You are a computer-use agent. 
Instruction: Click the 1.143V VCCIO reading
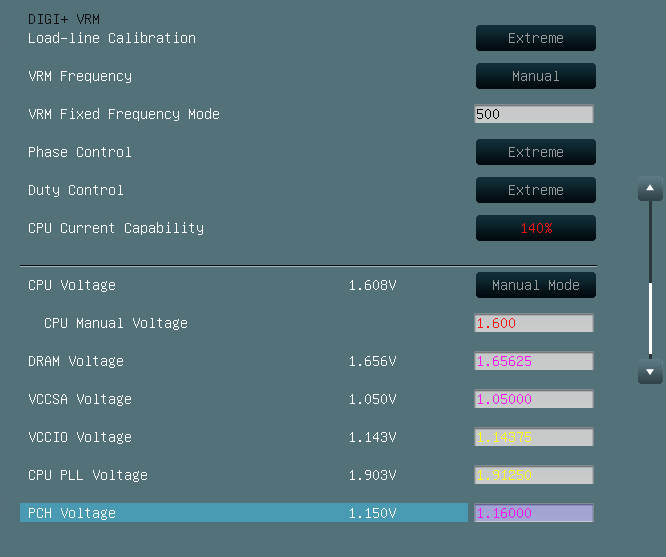coord(373,437)
